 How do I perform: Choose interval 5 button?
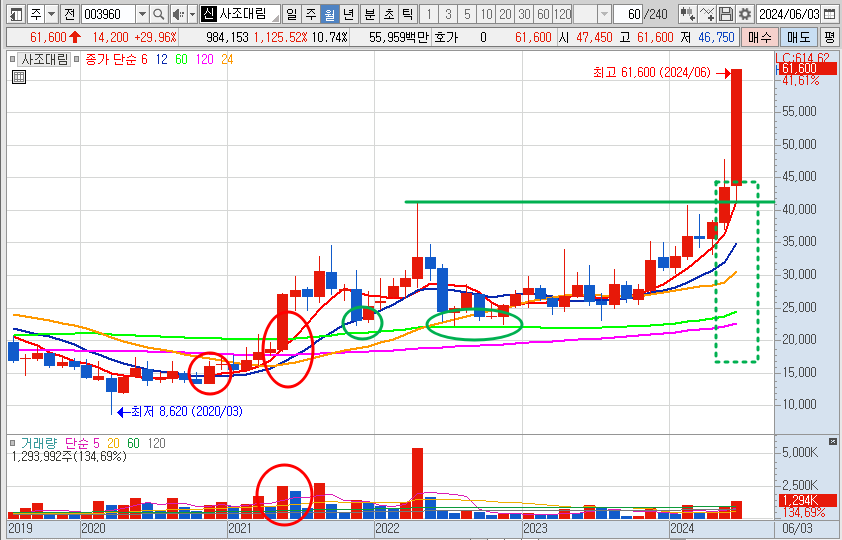tap(467, 14)
